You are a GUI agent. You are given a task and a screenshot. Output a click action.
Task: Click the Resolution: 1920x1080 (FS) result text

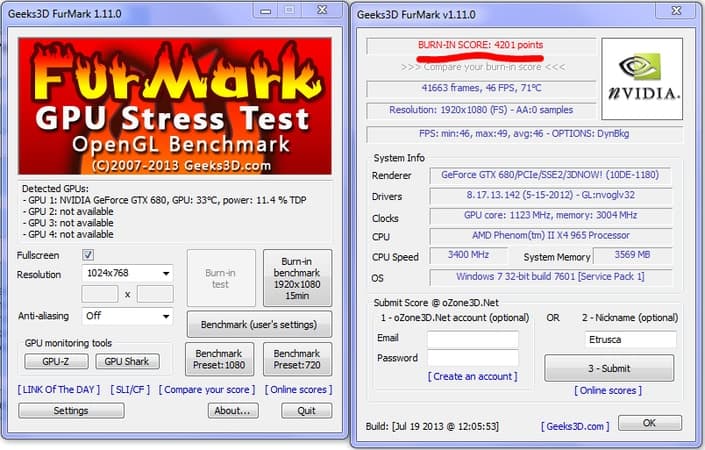point(481,110)
